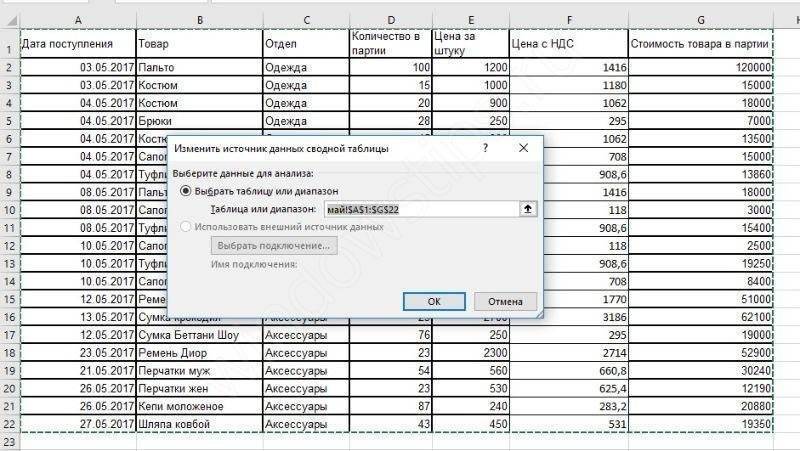Viewport: 800px width, 451px height.
Task: Click the 'Товар' header cell
Action: (x=198, y=44)
